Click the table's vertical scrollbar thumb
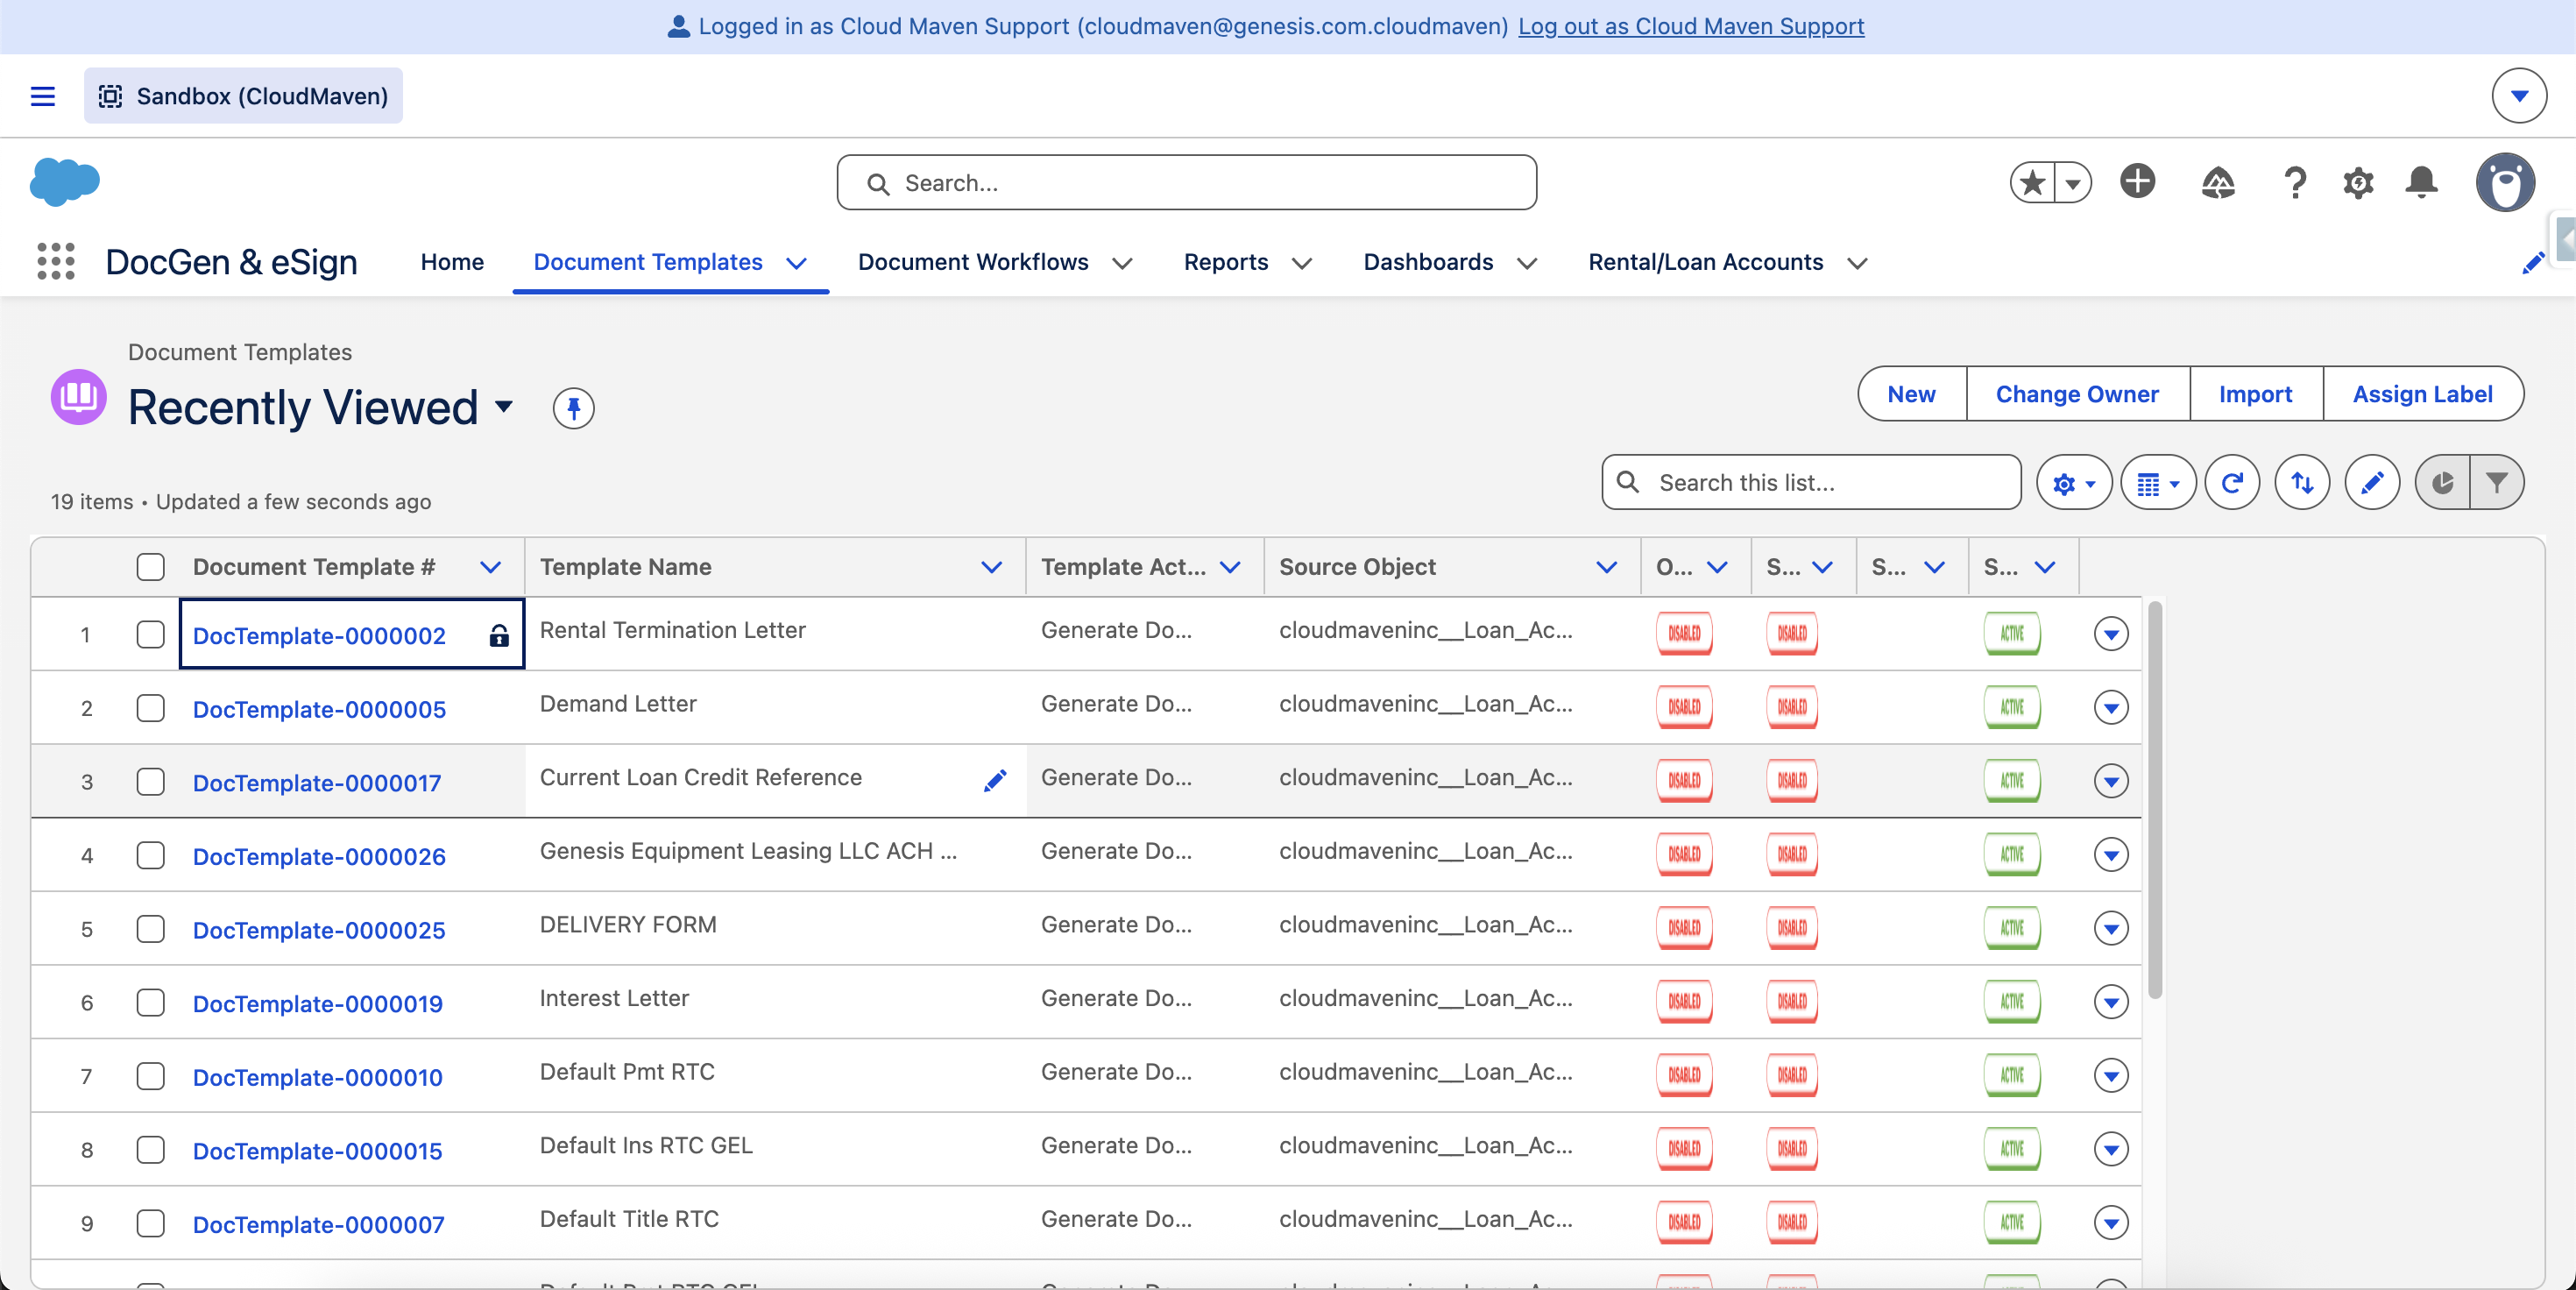The image size is (2576, 1290). [2155, 800]
